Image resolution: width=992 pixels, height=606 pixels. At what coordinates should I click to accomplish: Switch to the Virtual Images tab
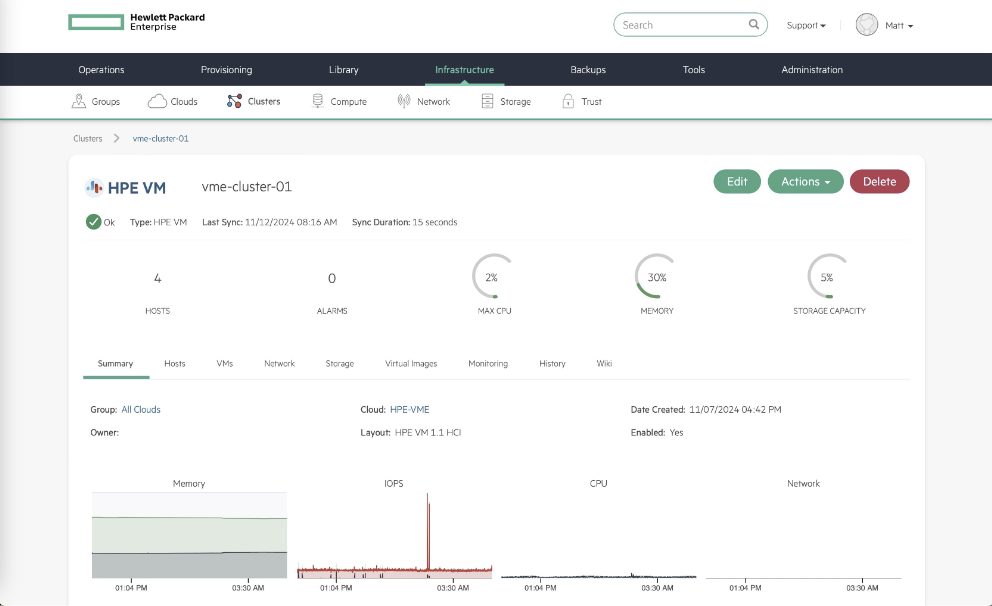(411, 364)
